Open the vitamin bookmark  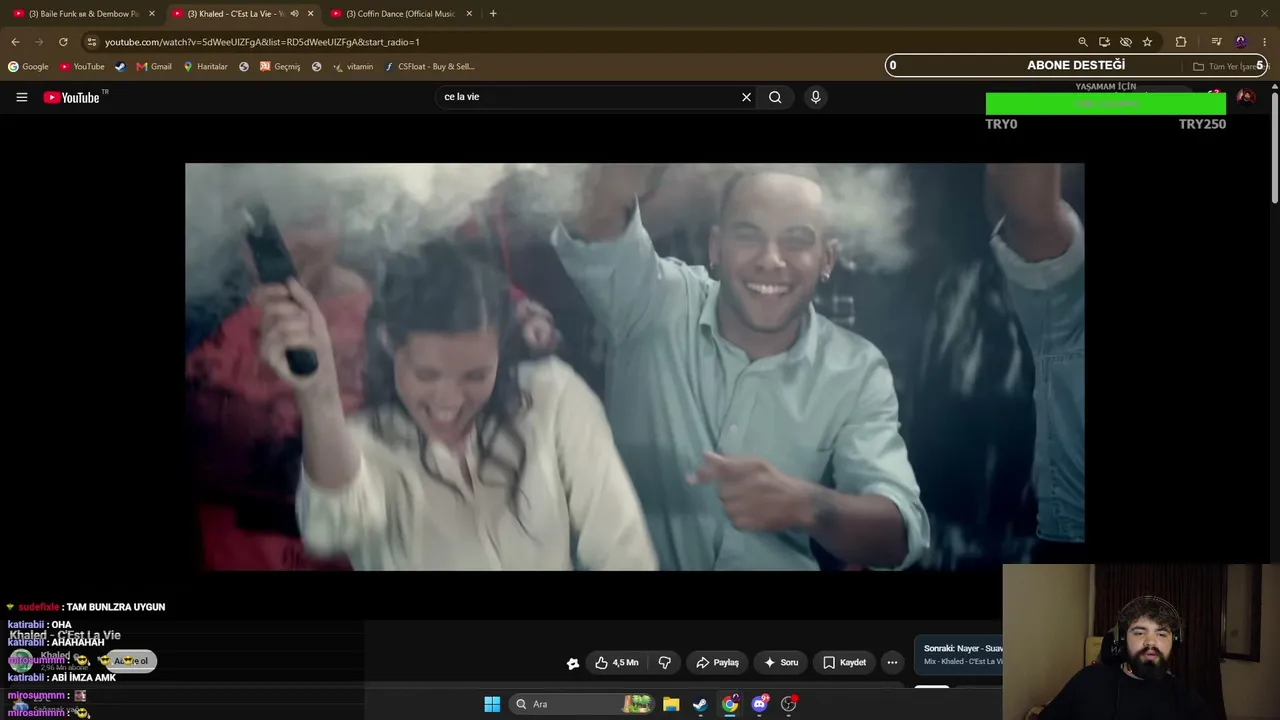point(352,67)
